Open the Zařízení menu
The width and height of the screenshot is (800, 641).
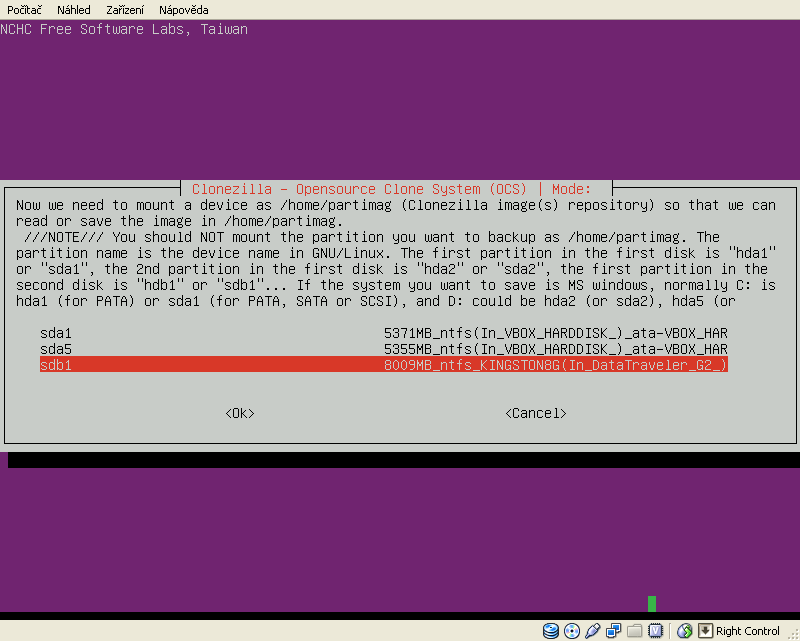(x=124, y=9)
